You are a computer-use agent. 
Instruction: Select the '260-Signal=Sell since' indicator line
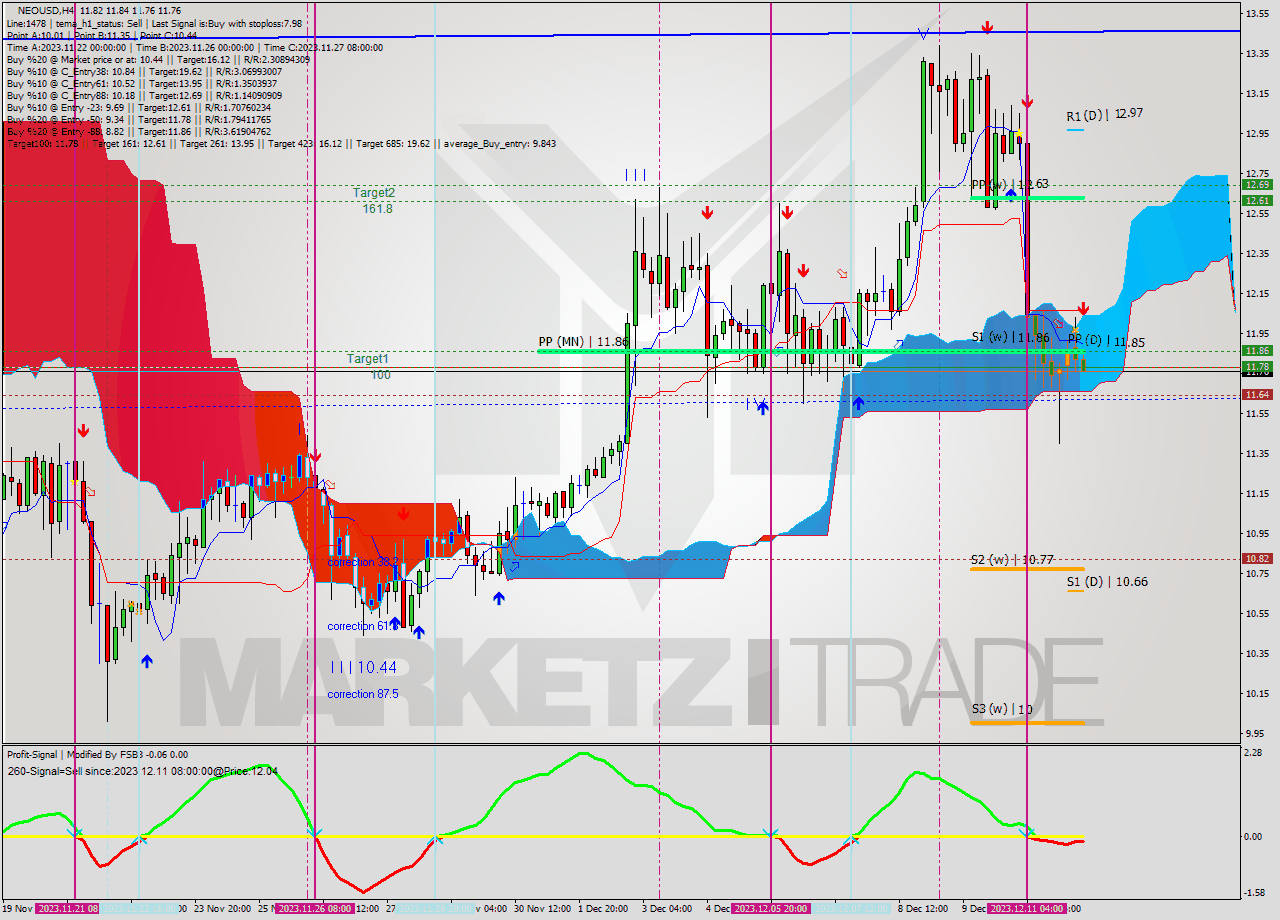click(x=142, y=771)
